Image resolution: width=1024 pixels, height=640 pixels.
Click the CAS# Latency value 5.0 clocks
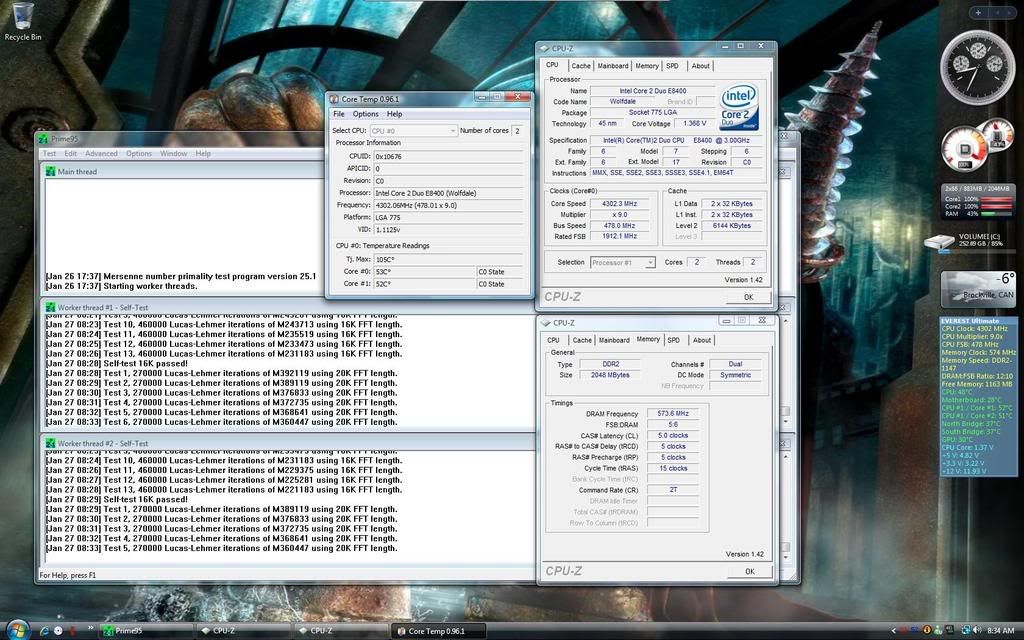click(673, 436)
